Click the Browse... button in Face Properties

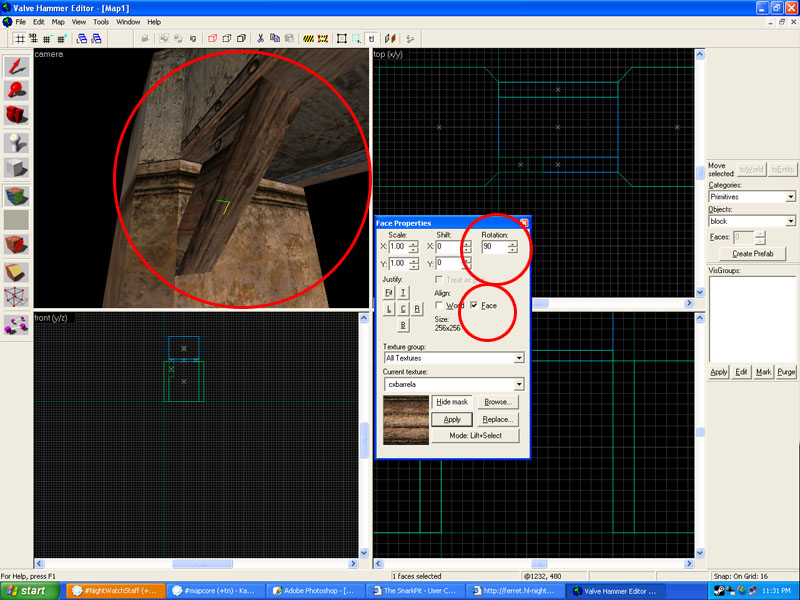[x=499, y=401]
